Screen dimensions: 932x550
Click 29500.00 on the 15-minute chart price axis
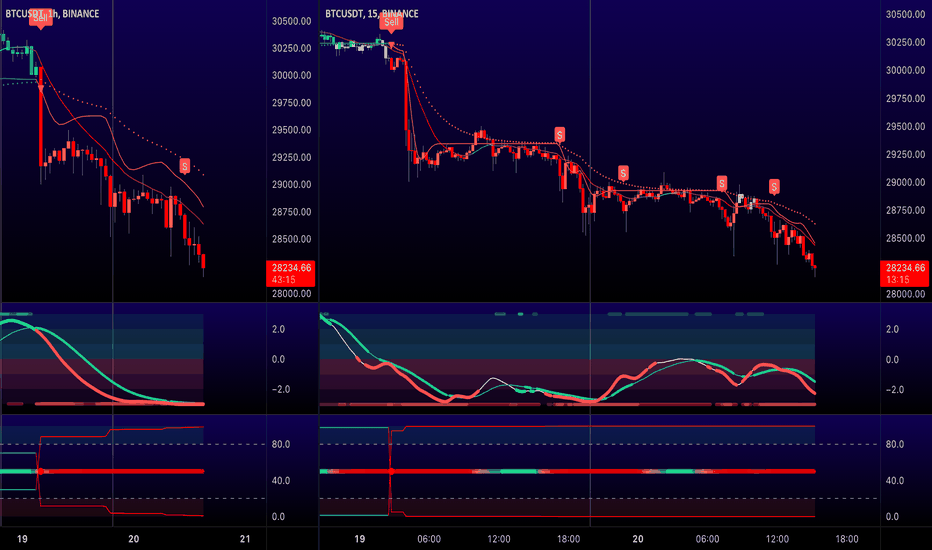(x=905, y=126)
